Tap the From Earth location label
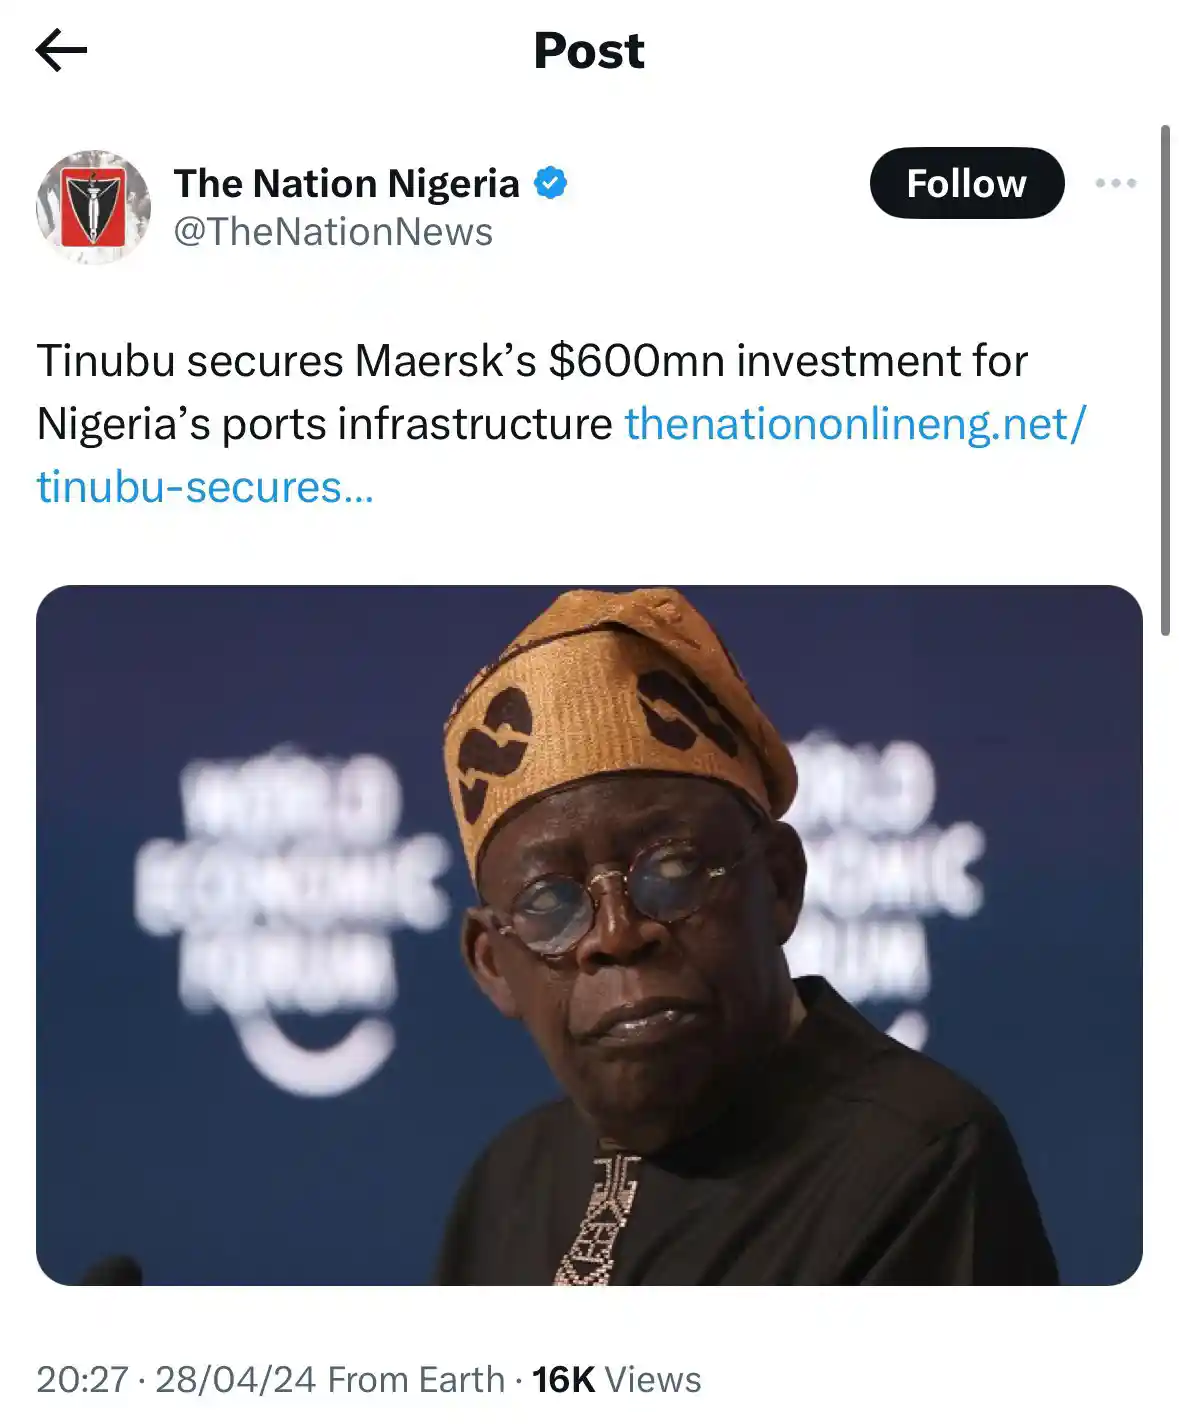This screenshot has width=1179, height=1426. 416,1380
